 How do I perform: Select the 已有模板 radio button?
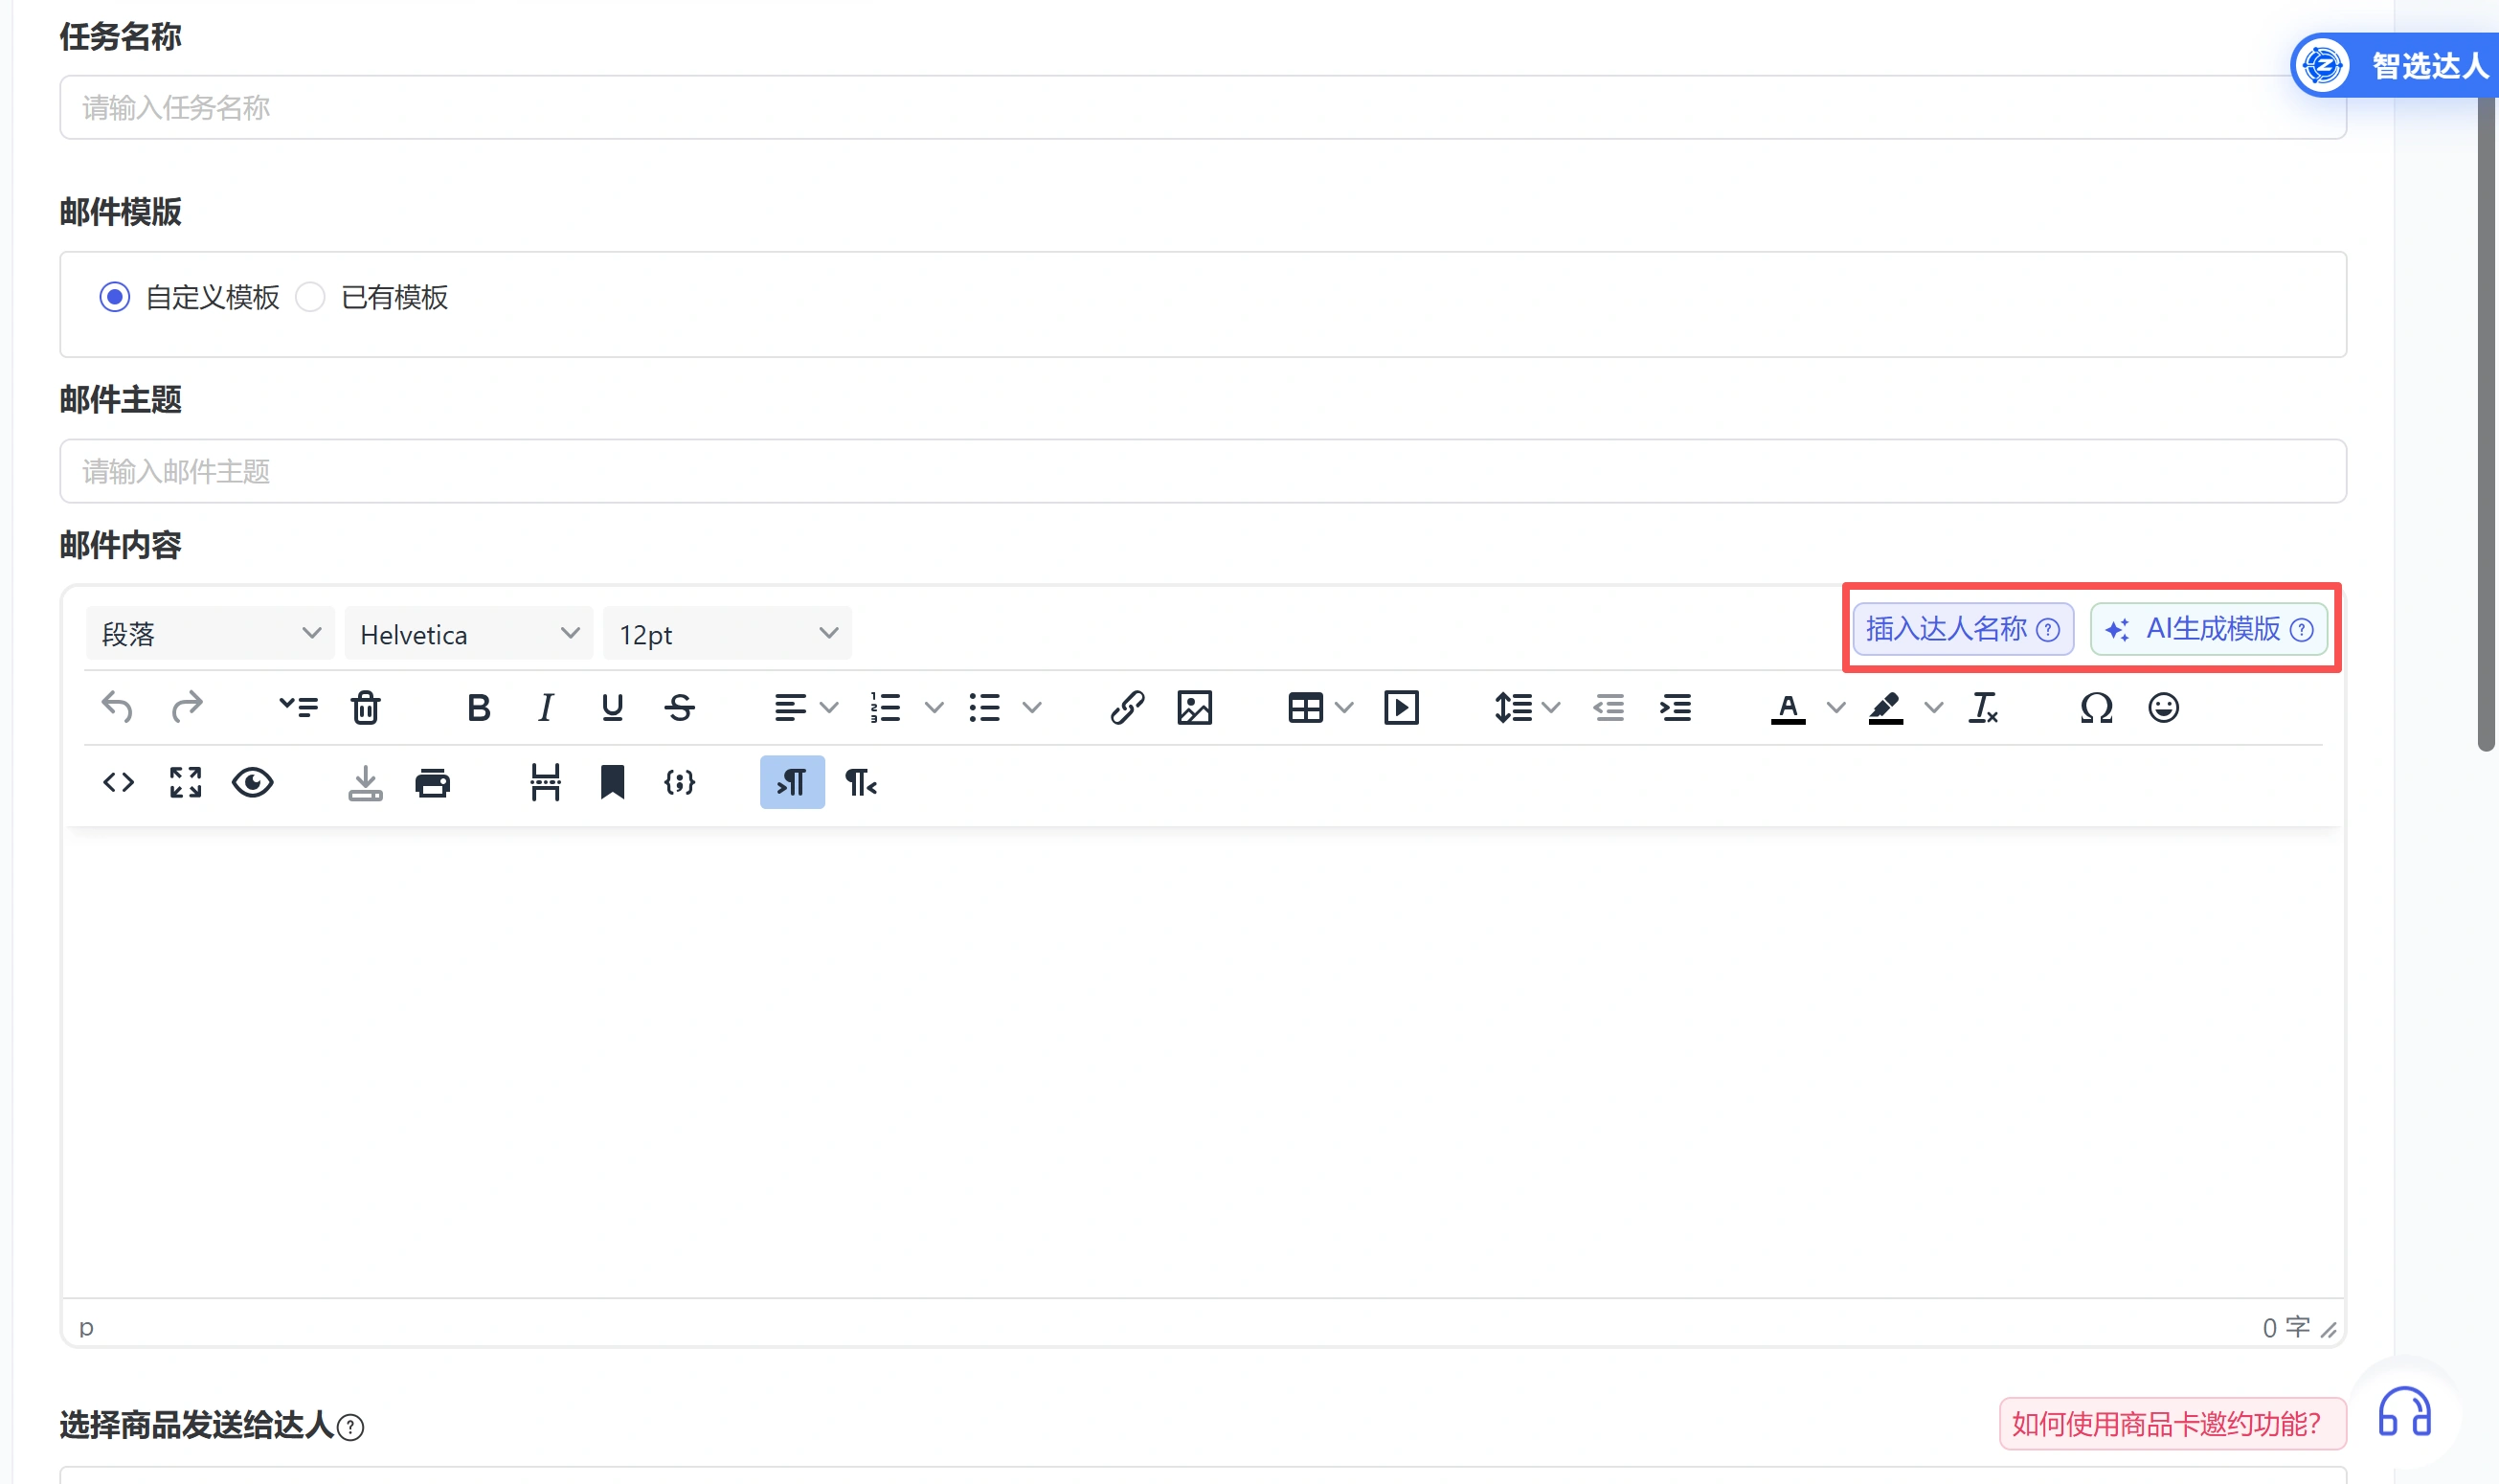pos(311,297)
